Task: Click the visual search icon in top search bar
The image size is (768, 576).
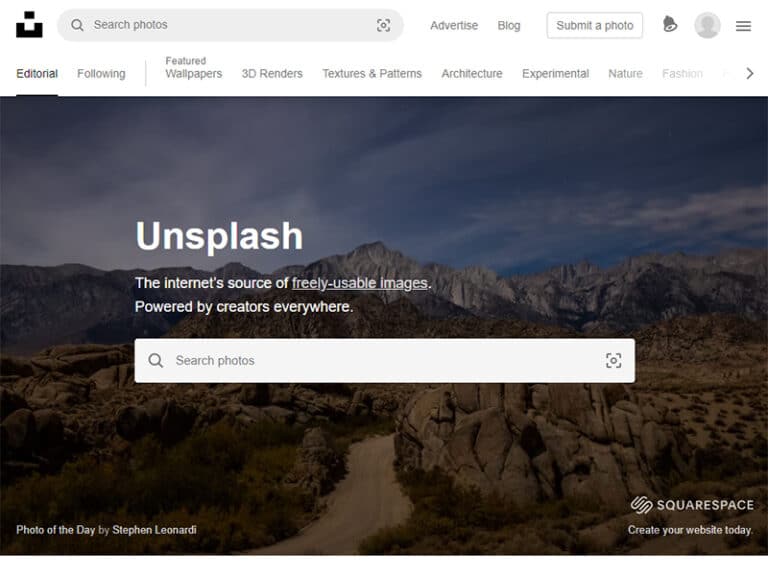Action: tap(383, 25)
